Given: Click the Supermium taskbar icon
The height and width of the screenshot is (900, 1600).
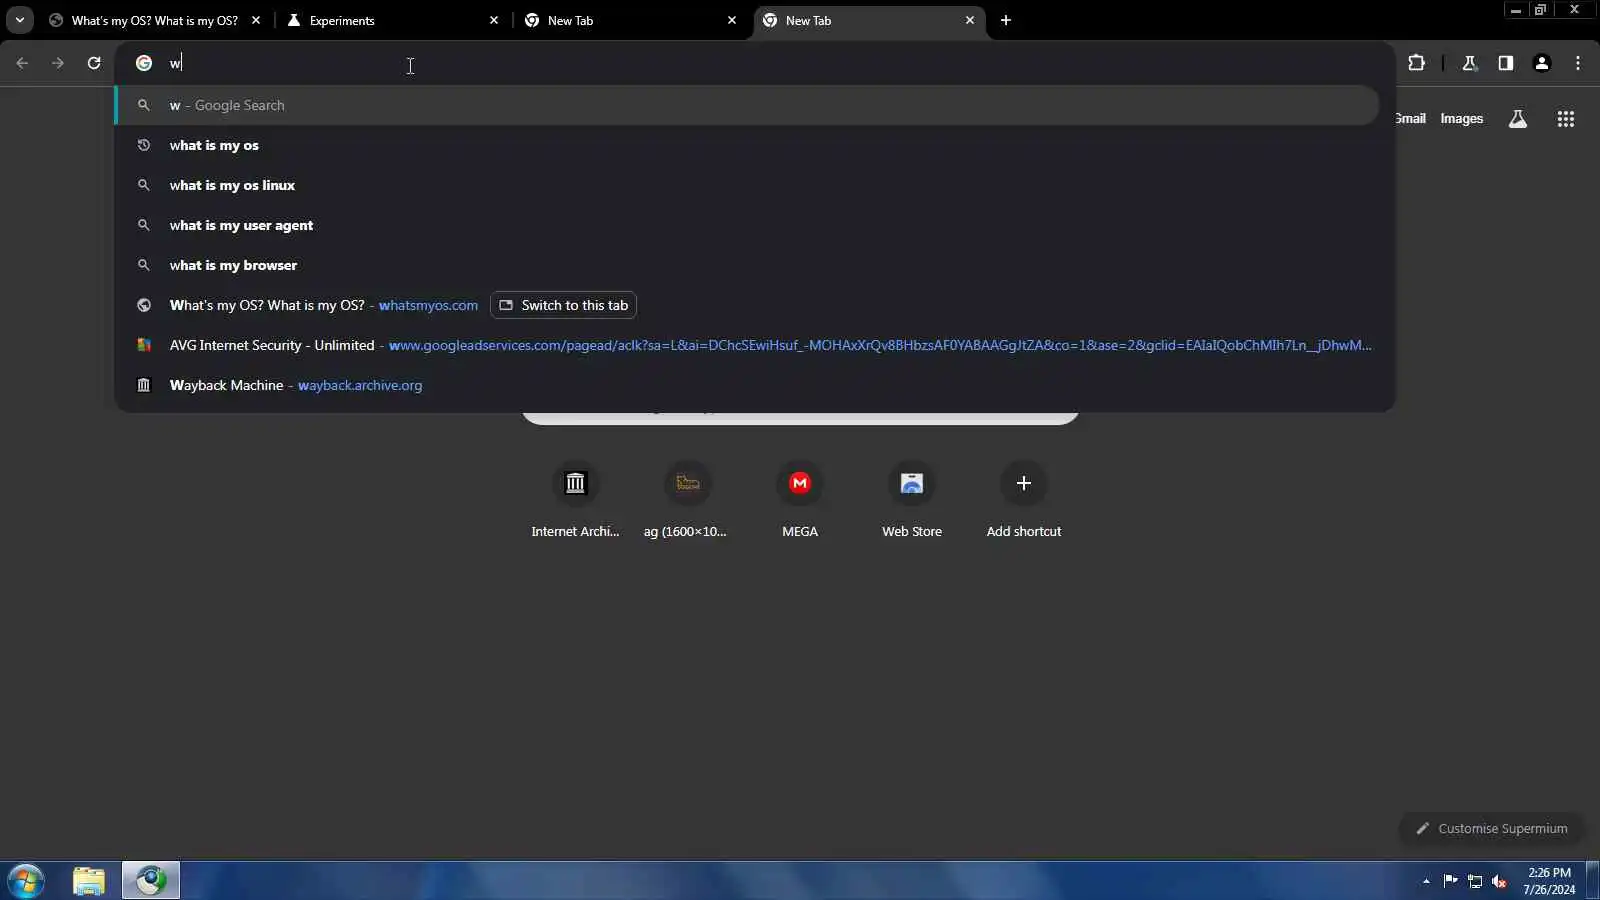Looking at the screenshot, I should 151,881.
